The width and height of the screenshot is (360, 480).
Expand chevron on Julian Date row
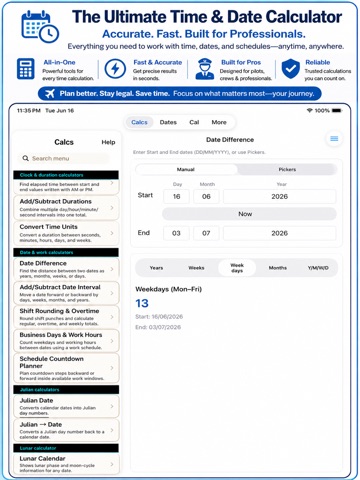point(112,406)
